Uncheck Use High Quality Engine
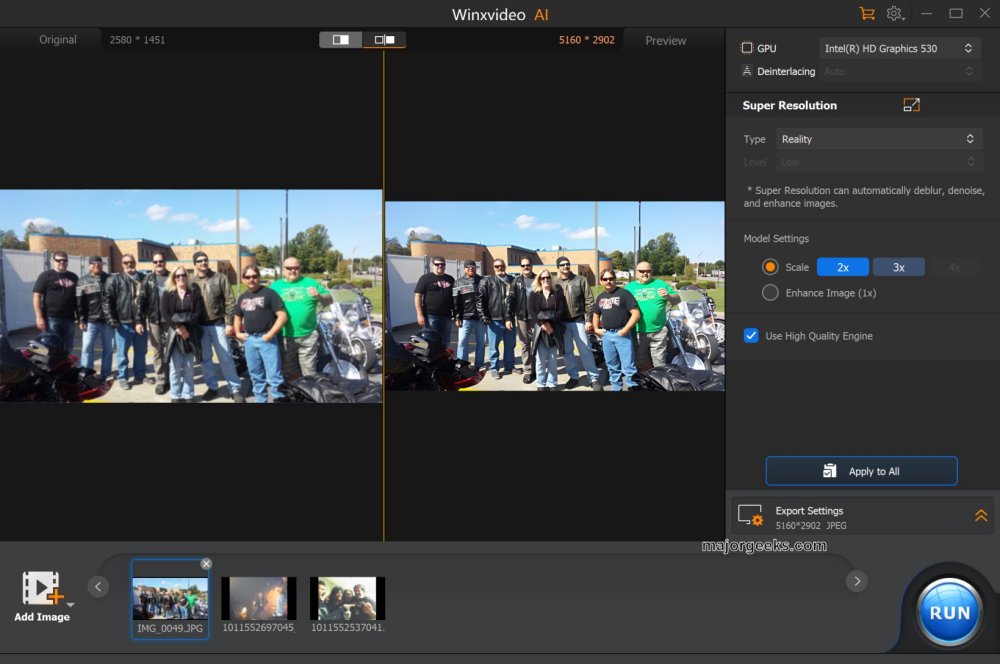This screenshot has width=1000, height=664. click(x=751, y=336)
